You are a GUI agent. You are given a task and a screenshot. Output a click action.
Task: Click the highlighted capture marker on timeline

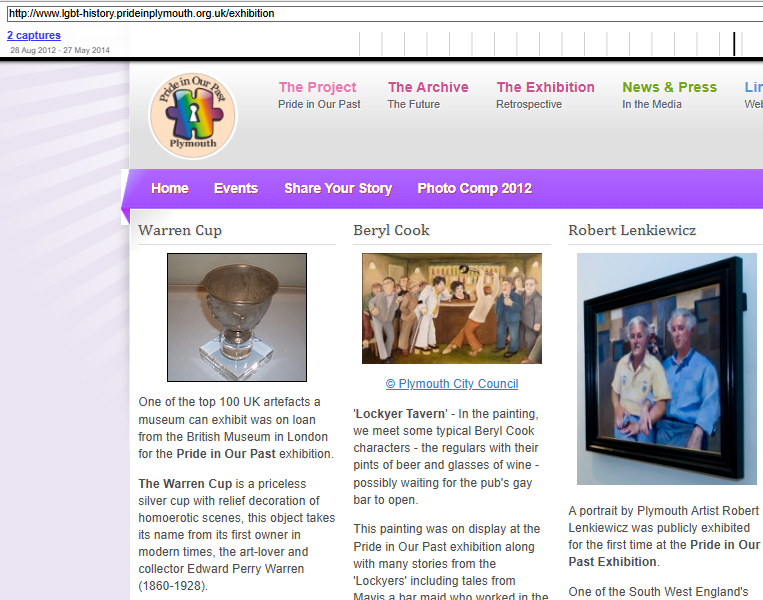734,44
